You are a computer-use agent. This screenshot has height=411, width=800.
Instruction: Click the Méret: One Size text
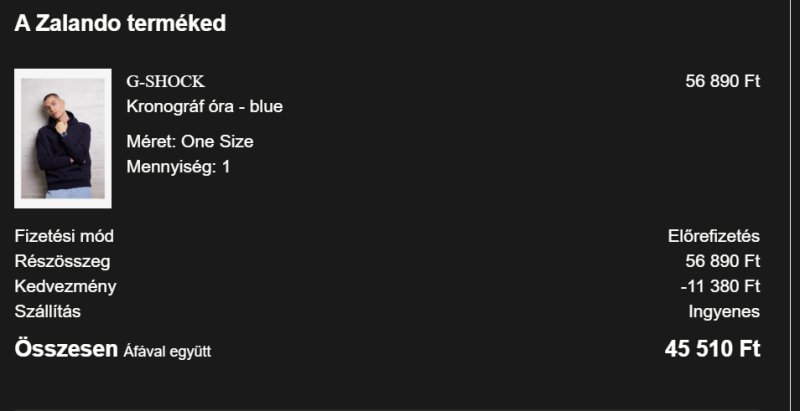pyautogui.click(x=190, y=141)
